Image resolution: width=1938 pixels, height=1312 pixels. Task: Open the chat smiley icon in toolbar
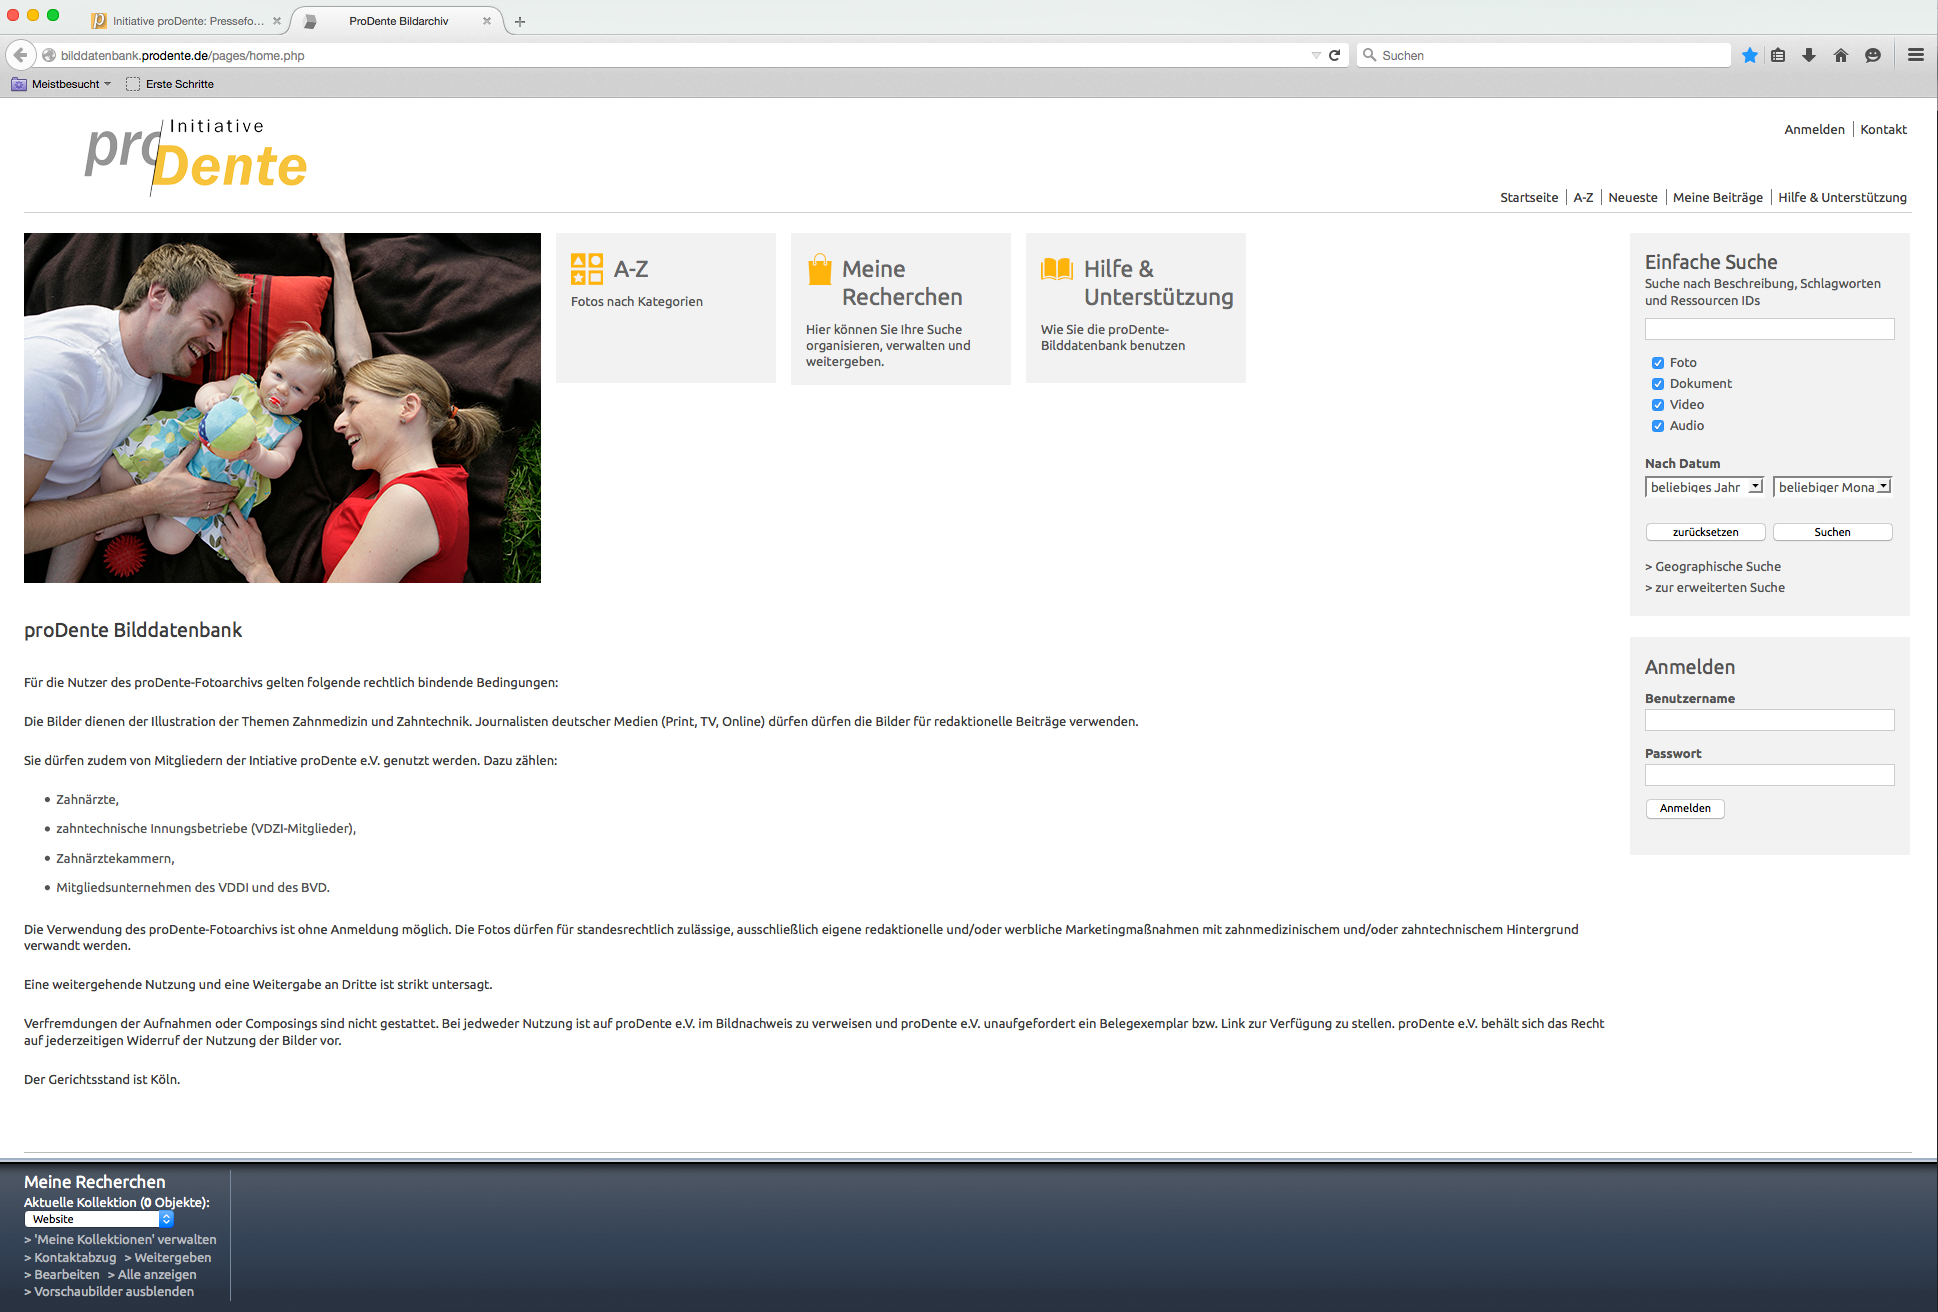(1873, 55)
